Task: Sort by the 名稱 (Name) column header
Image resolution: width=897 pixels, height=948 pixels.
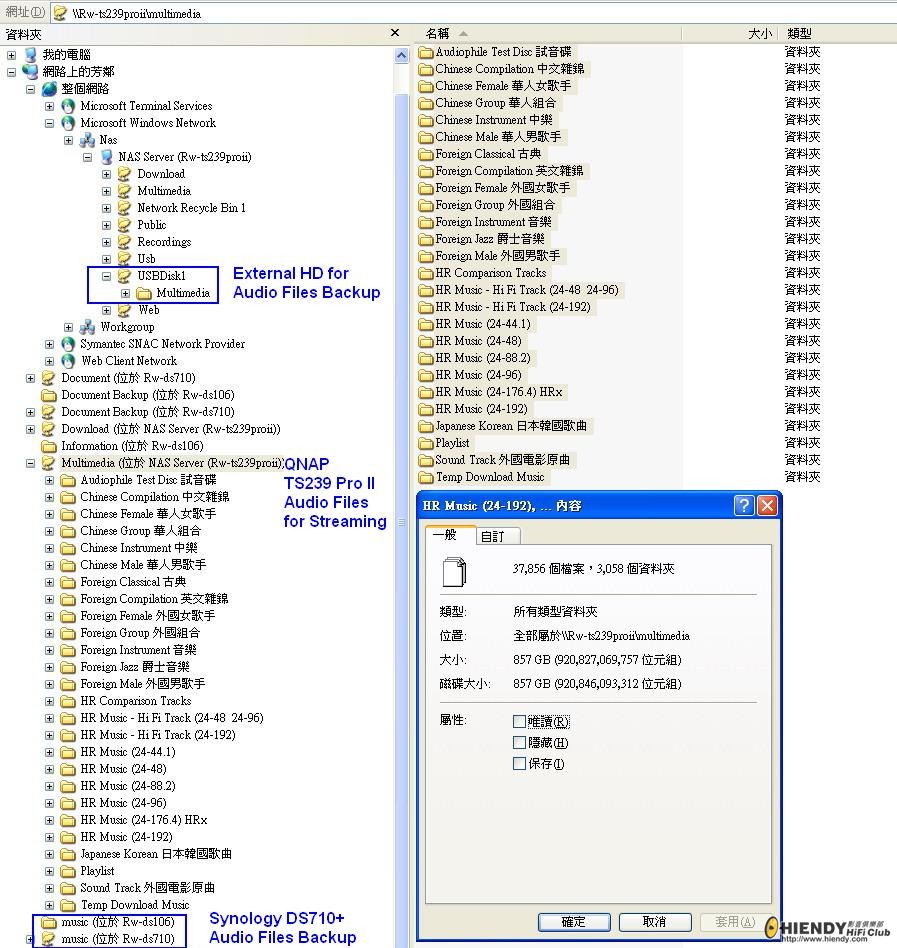Action: [548, 33]
